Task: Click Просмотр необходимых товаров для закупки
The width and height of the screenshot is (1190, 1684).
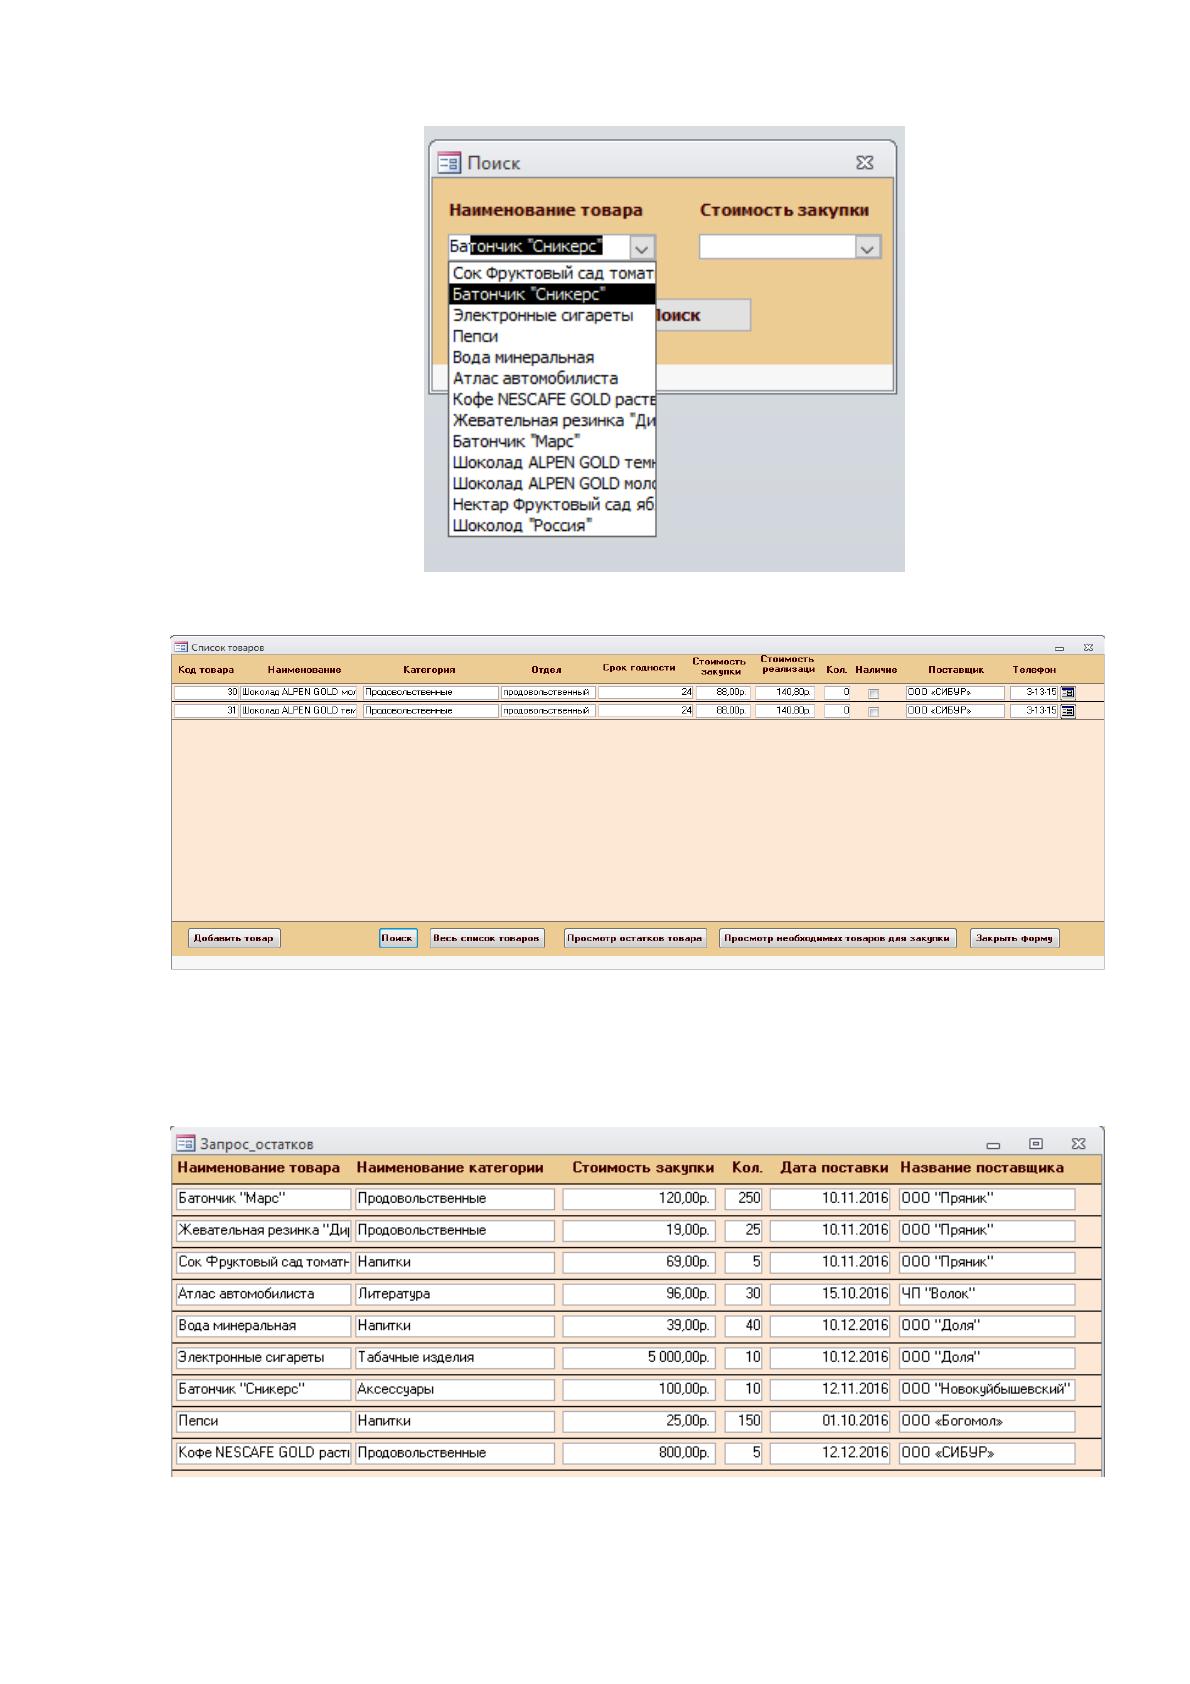Action: [838, 938]
